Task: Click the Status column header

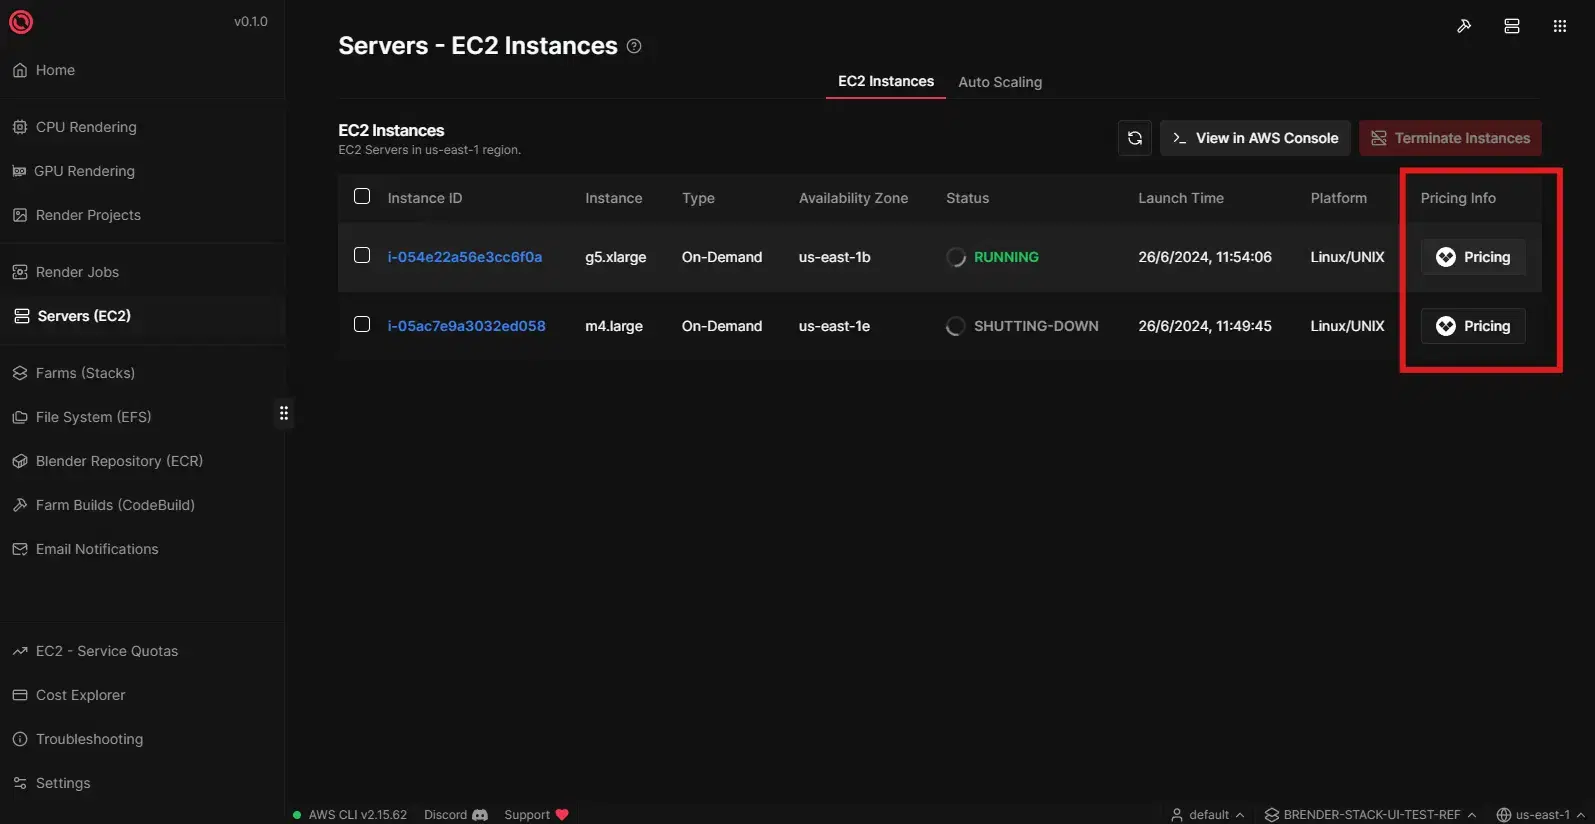Action: (967, 198)
